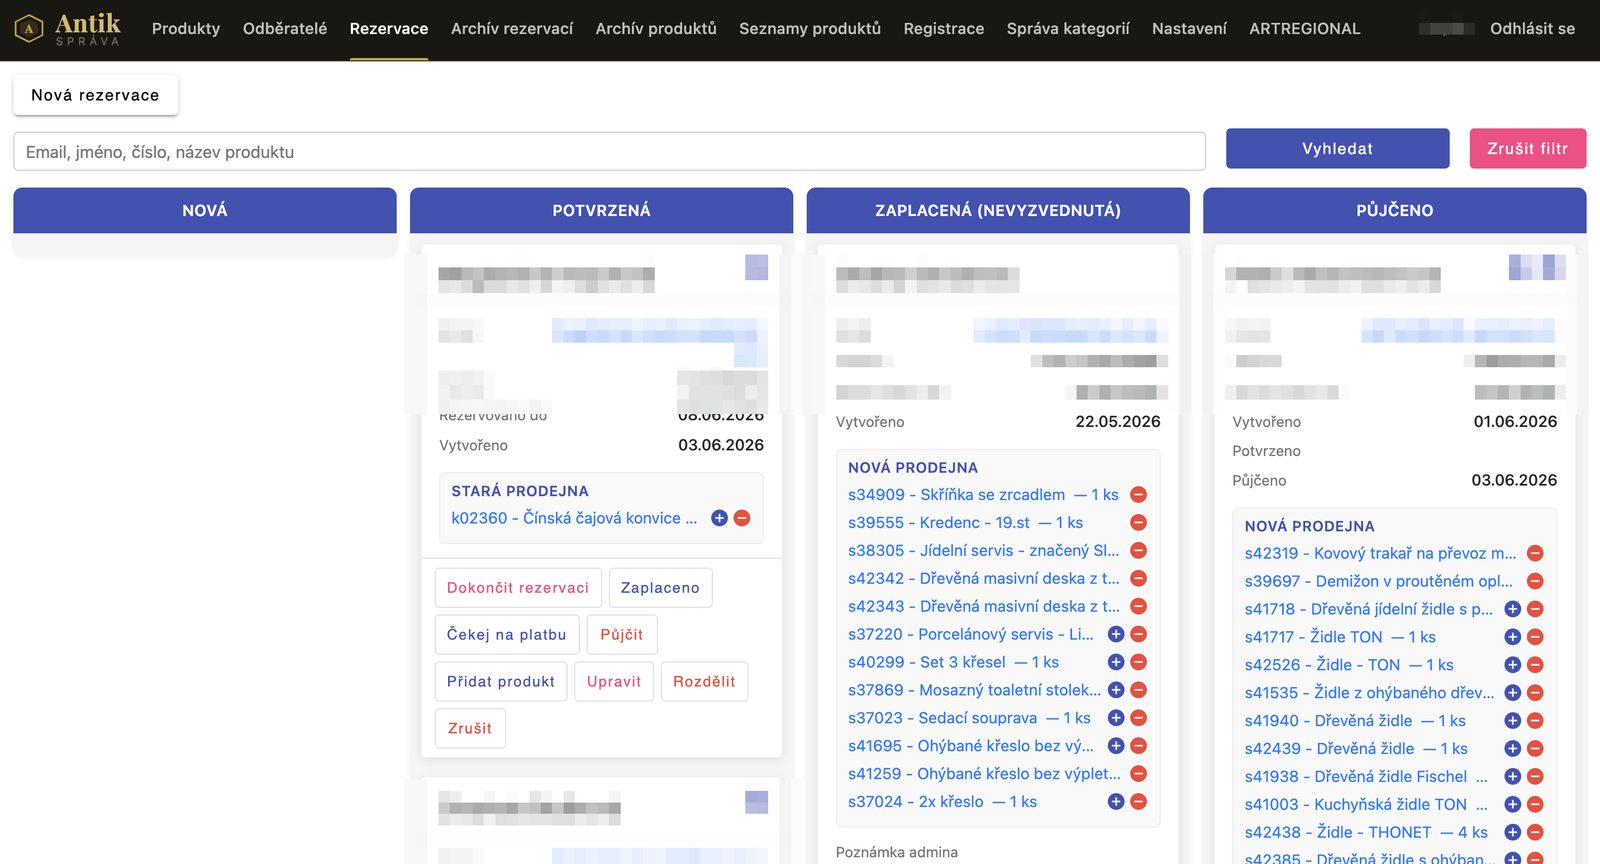The image size is (1600, 864).
Task: Increase quantity of s37220 Porcelánový servis
Action: click(x=1116, y=635)
